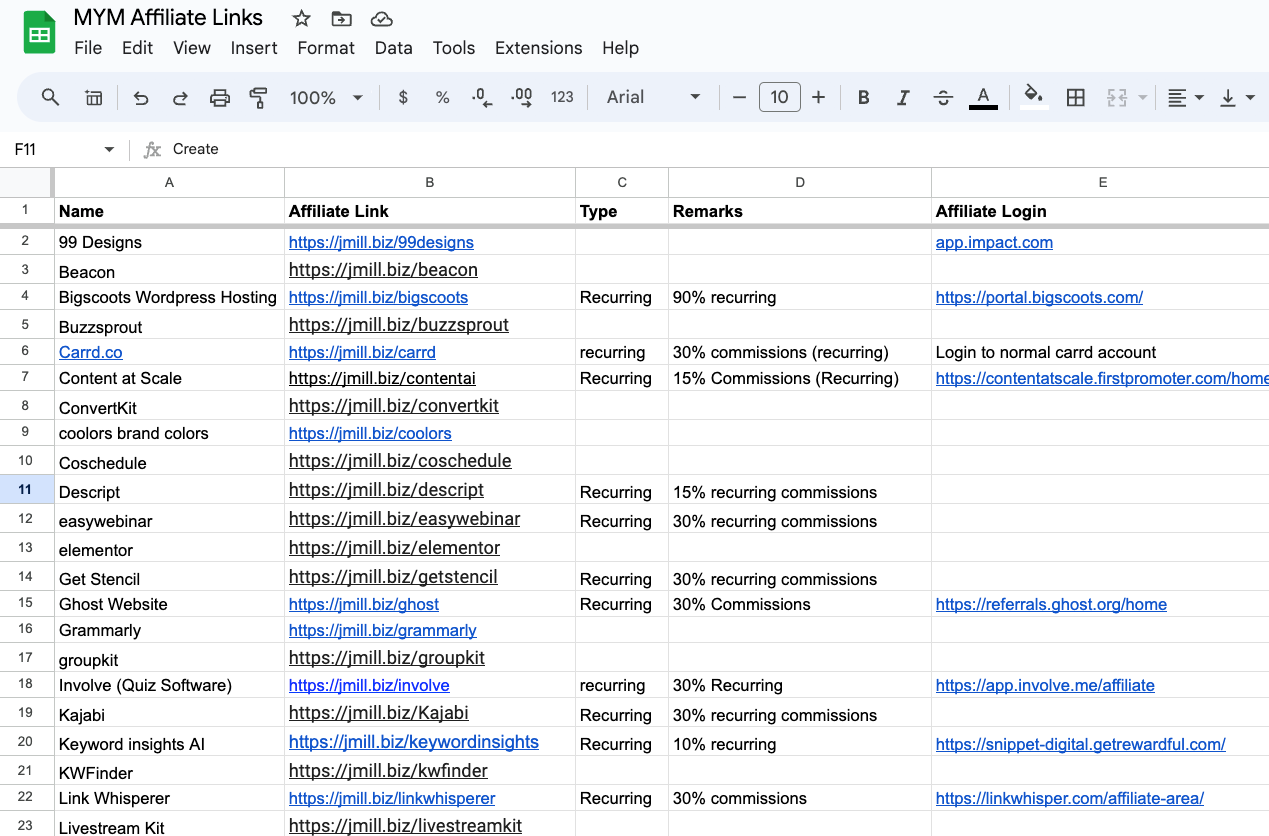
Task: Open the Fill color tool
Action: tap(1034, 97)
